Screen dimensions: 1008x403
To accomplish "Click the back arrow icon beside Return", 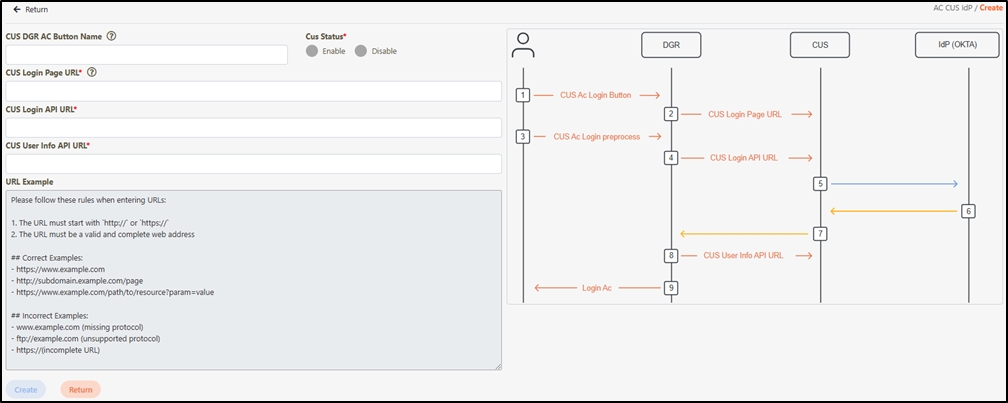I will coord(17,9).
